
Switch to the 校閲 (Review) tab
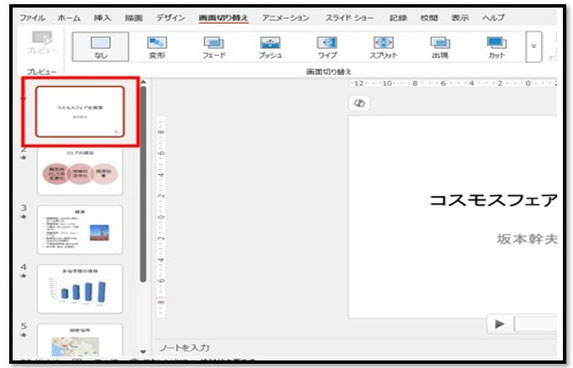429,18
